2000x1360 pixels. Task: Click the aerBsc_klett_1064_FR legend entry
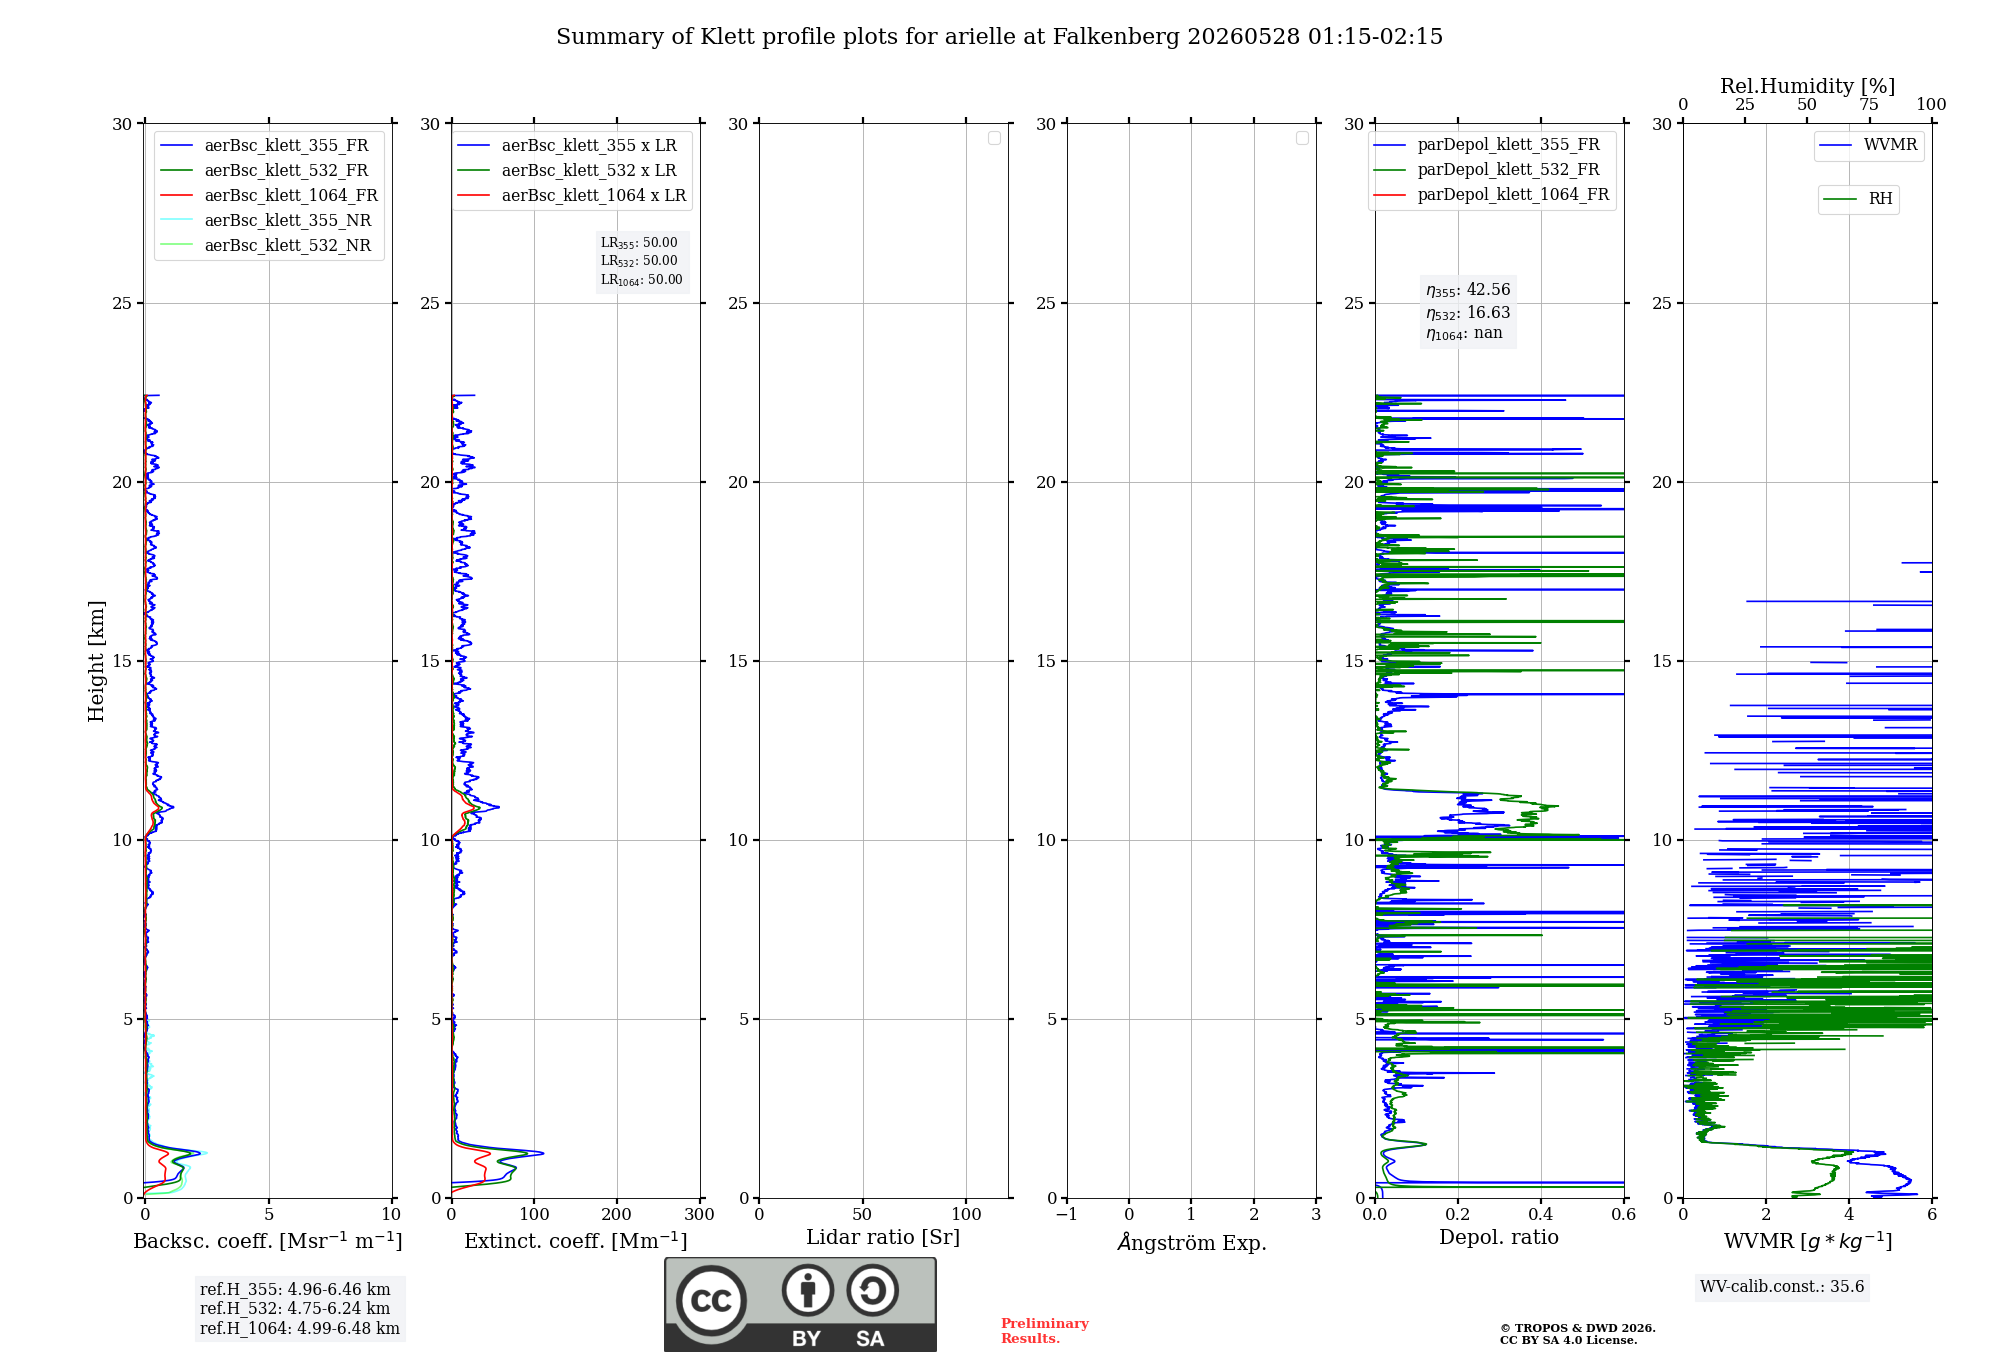pyautogui.click(x=269, y=196)
